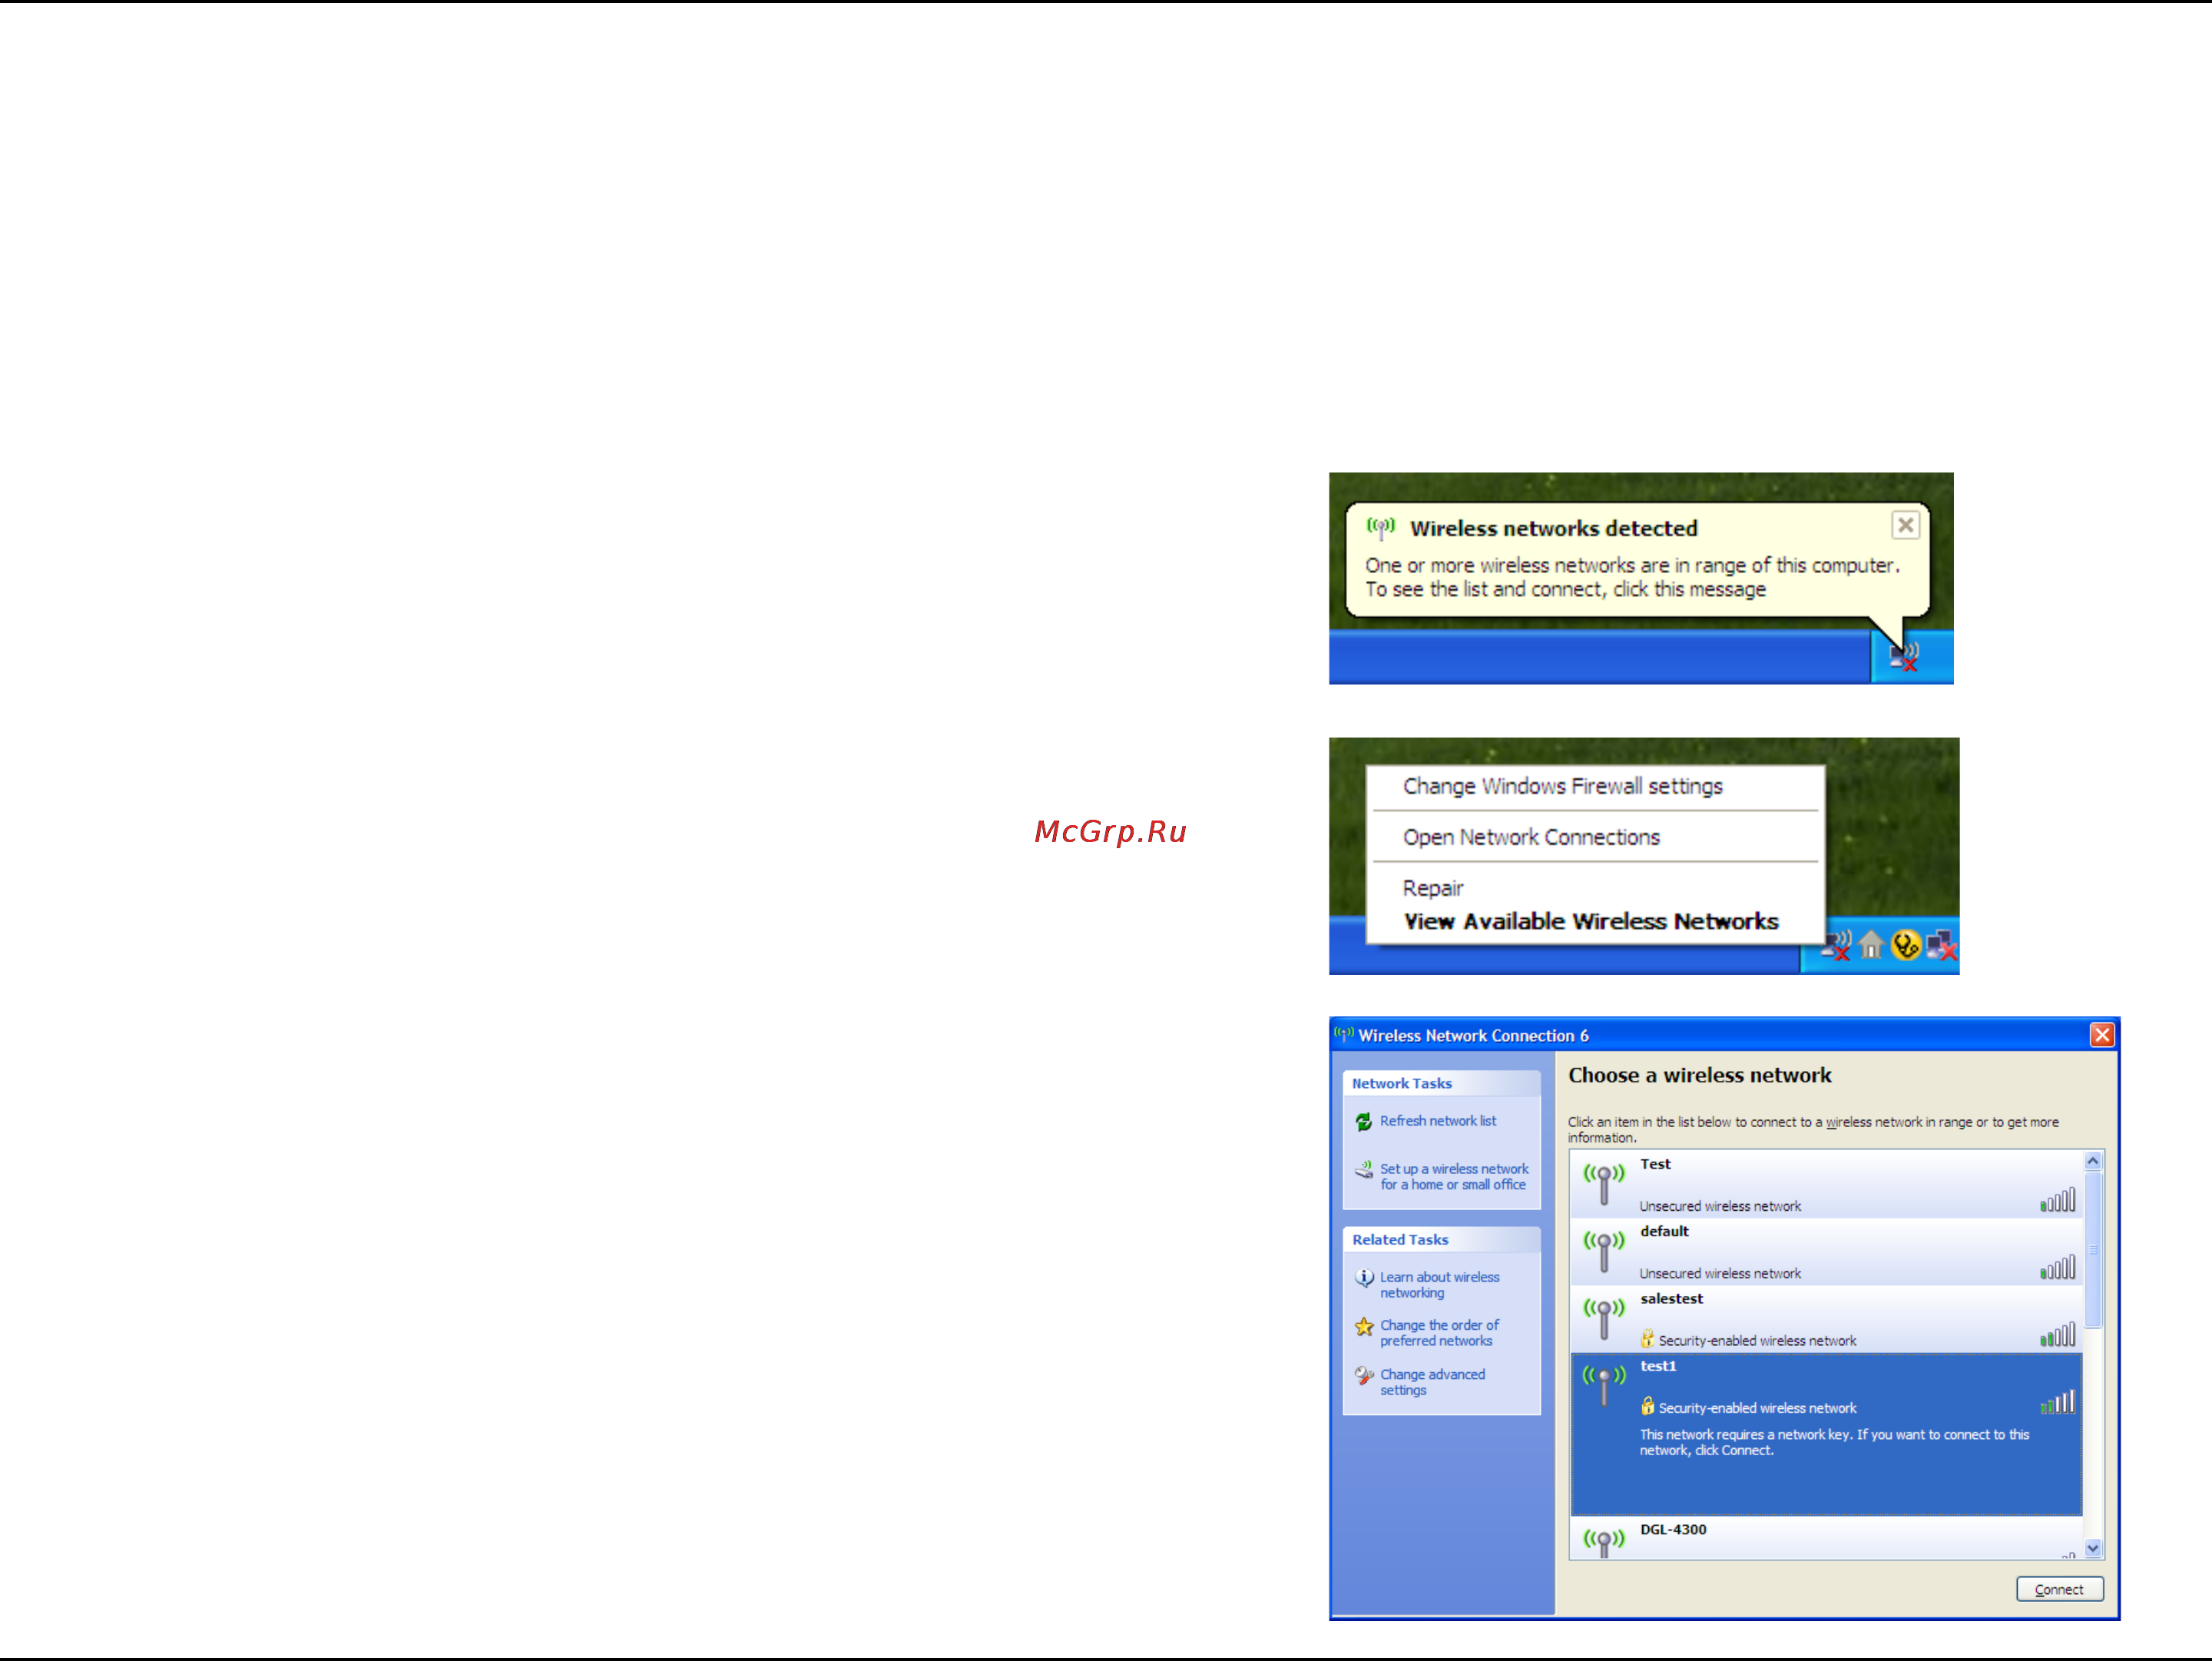
Task: Select the DGL-4300 network
Action: 1826,1538
